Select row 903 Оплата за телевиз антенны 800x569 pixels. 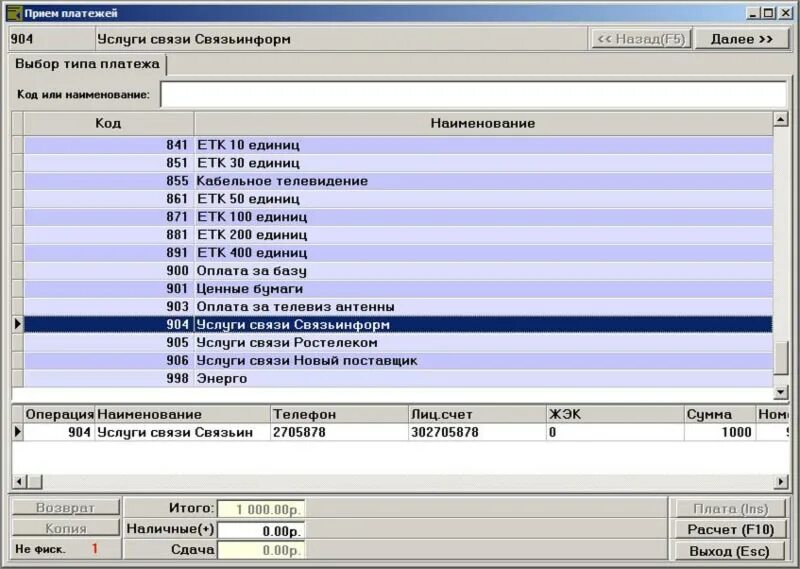(398, 307)
